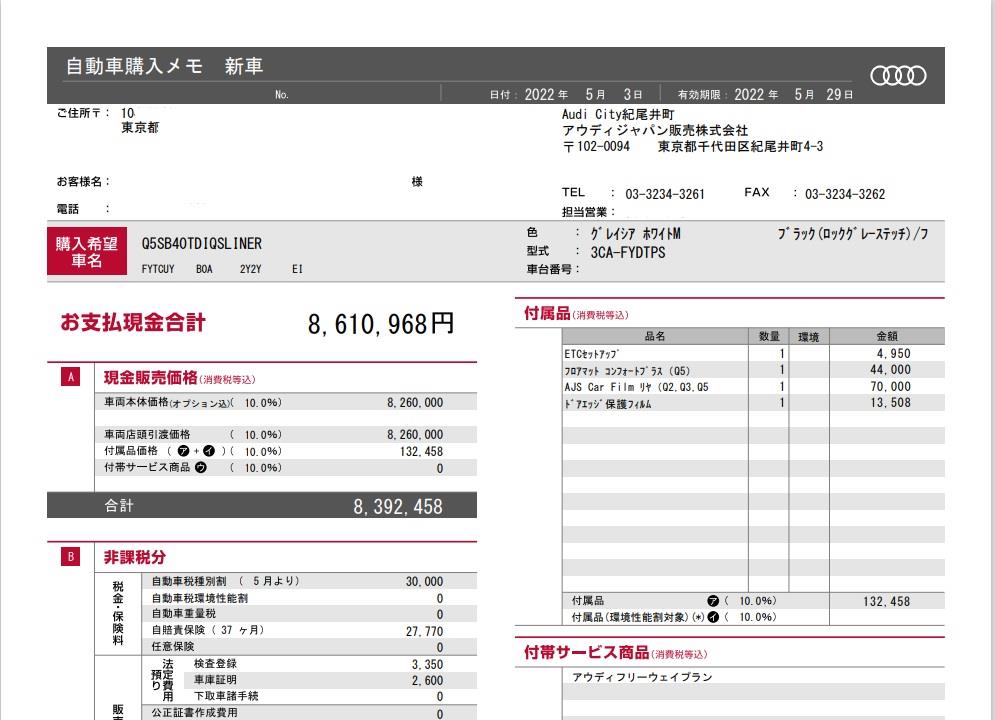This screenshot has width=995, height=720.
Task: Click the ETC setup price 4,950
Action: click(893, 354)
